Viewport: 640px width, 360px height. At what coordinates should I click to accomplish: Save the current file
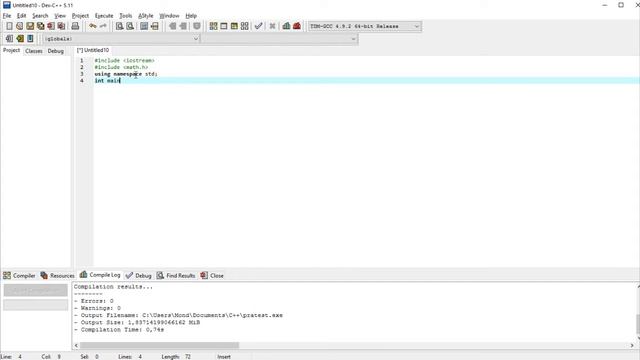click(30, 26)
